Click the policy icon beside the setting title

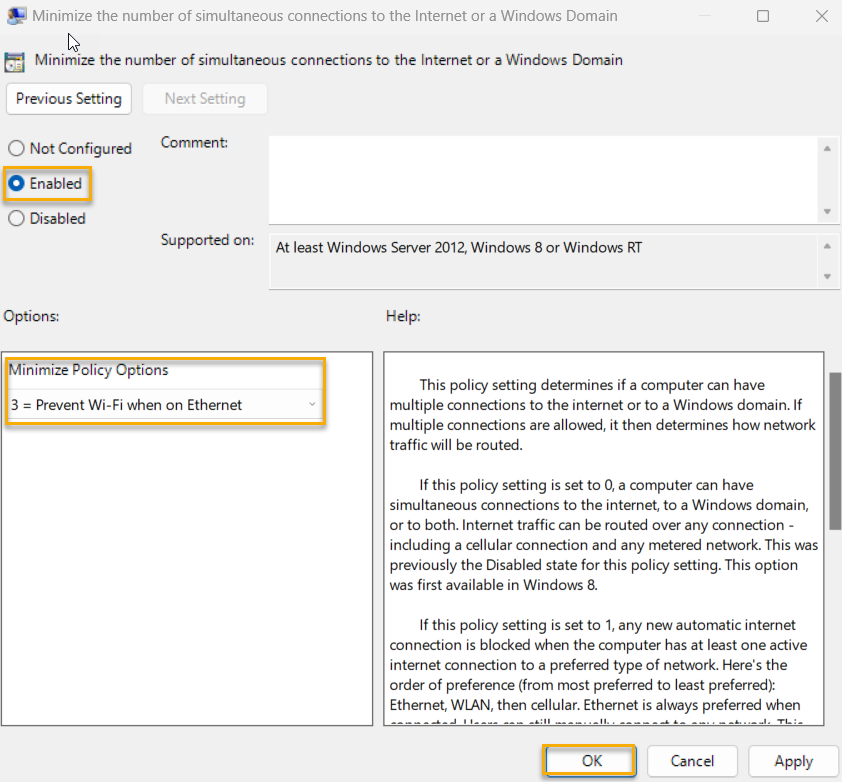point(15,61)
